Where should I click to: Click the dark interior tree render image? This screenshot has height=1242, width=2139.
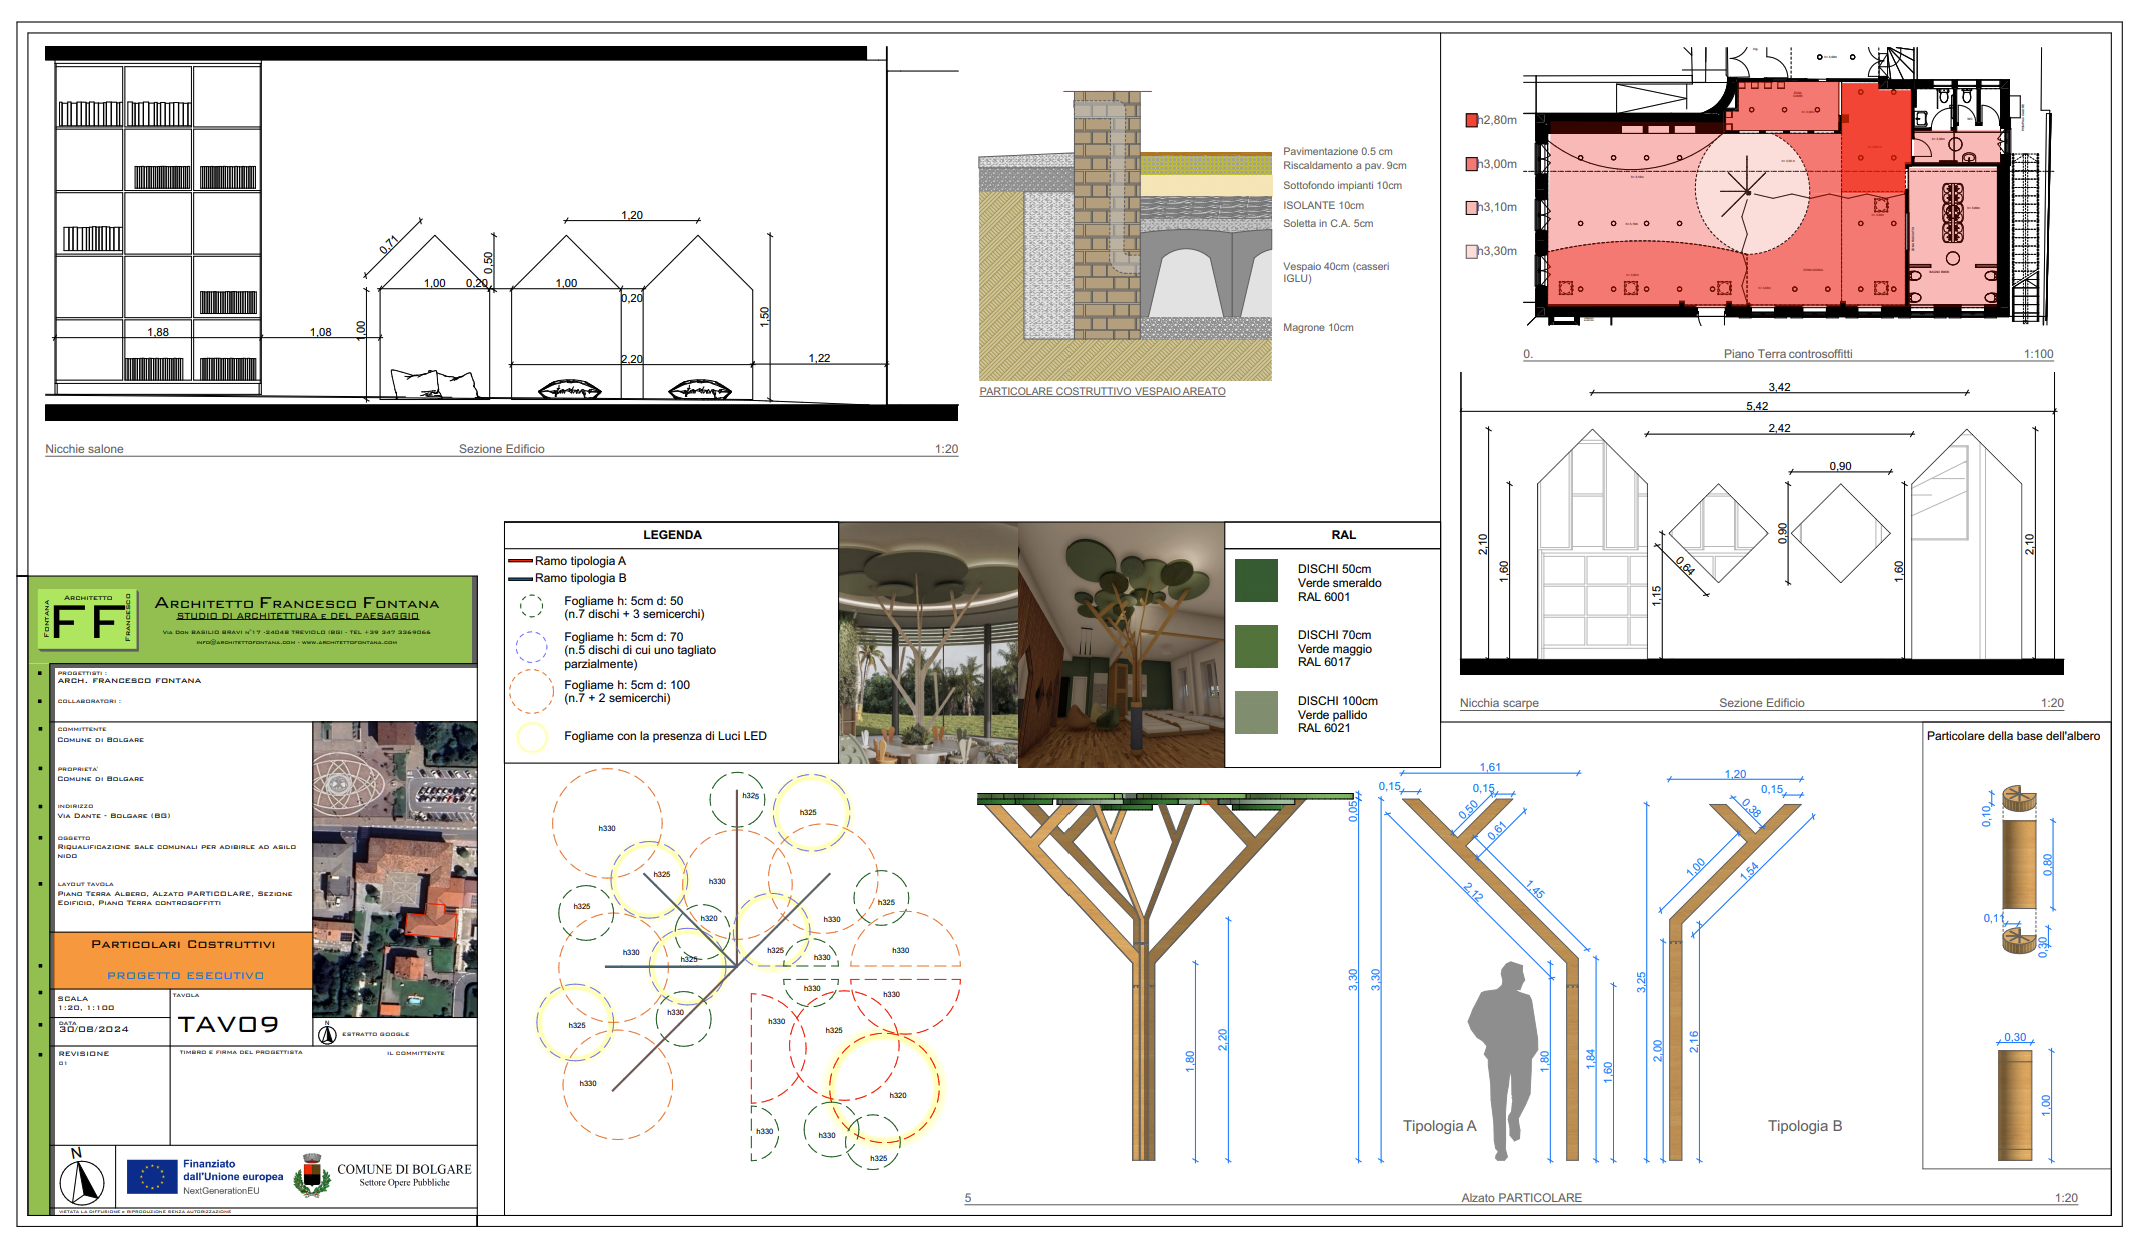[x=1121, y=644]
